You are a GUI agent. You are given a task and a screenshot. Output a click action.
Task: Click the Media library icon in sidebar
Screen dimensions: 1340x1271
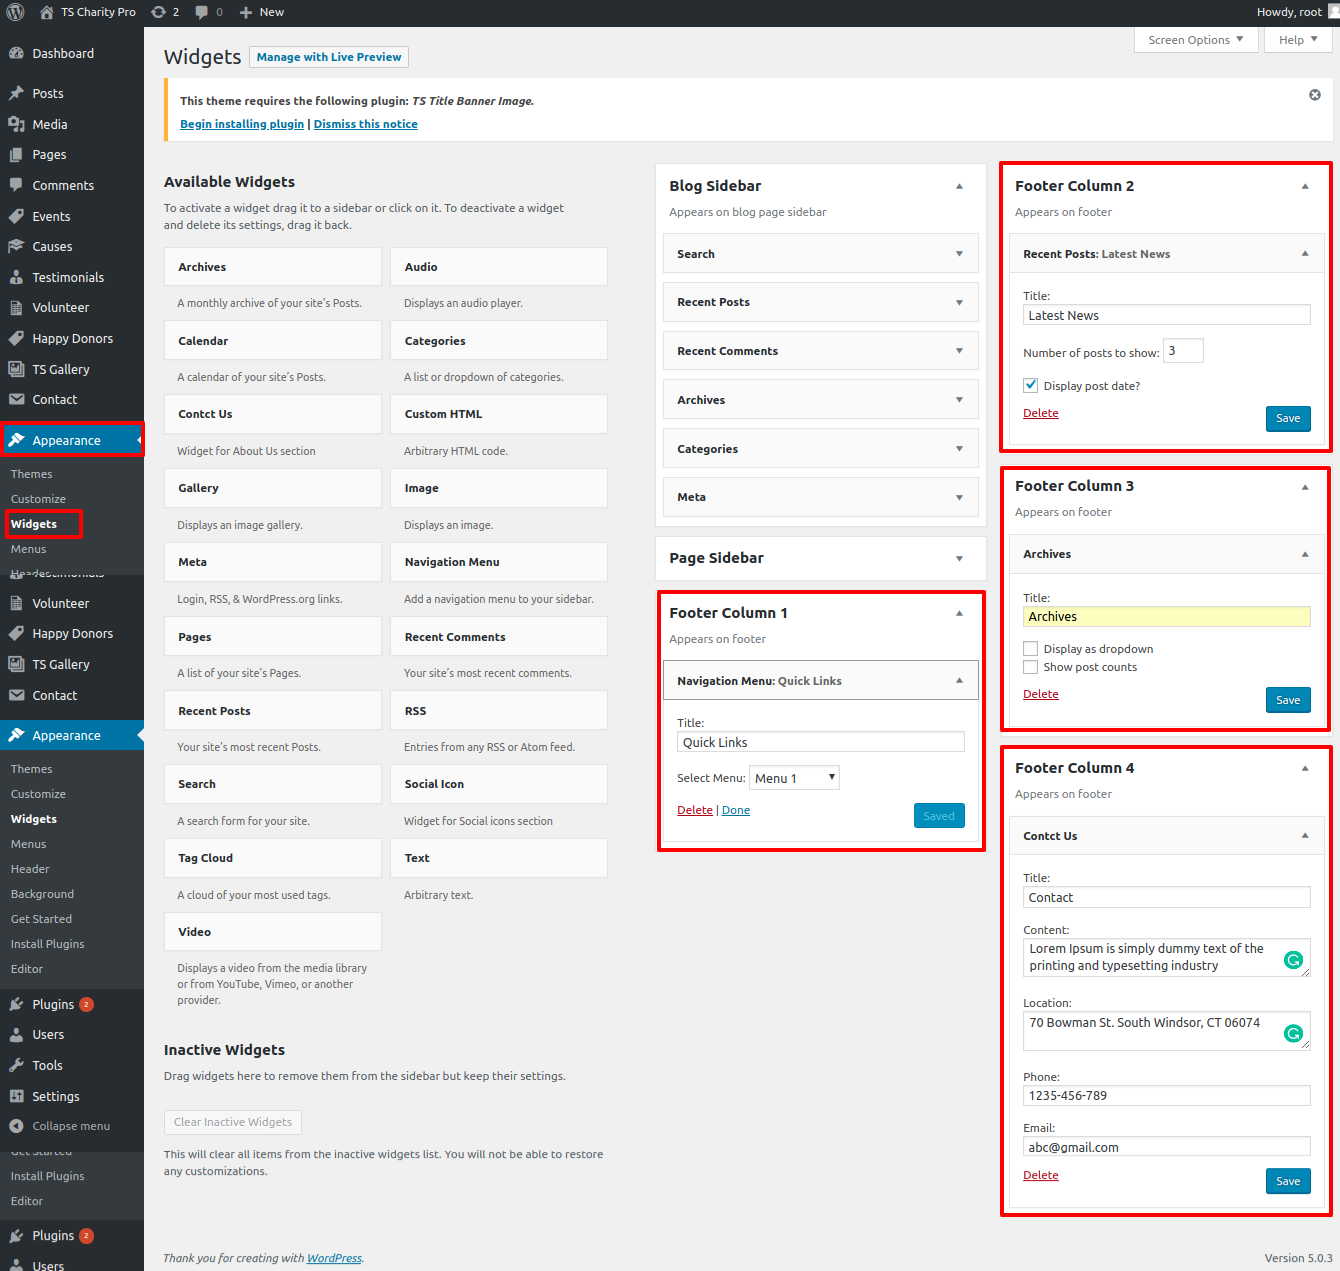[x=16, y=124]
